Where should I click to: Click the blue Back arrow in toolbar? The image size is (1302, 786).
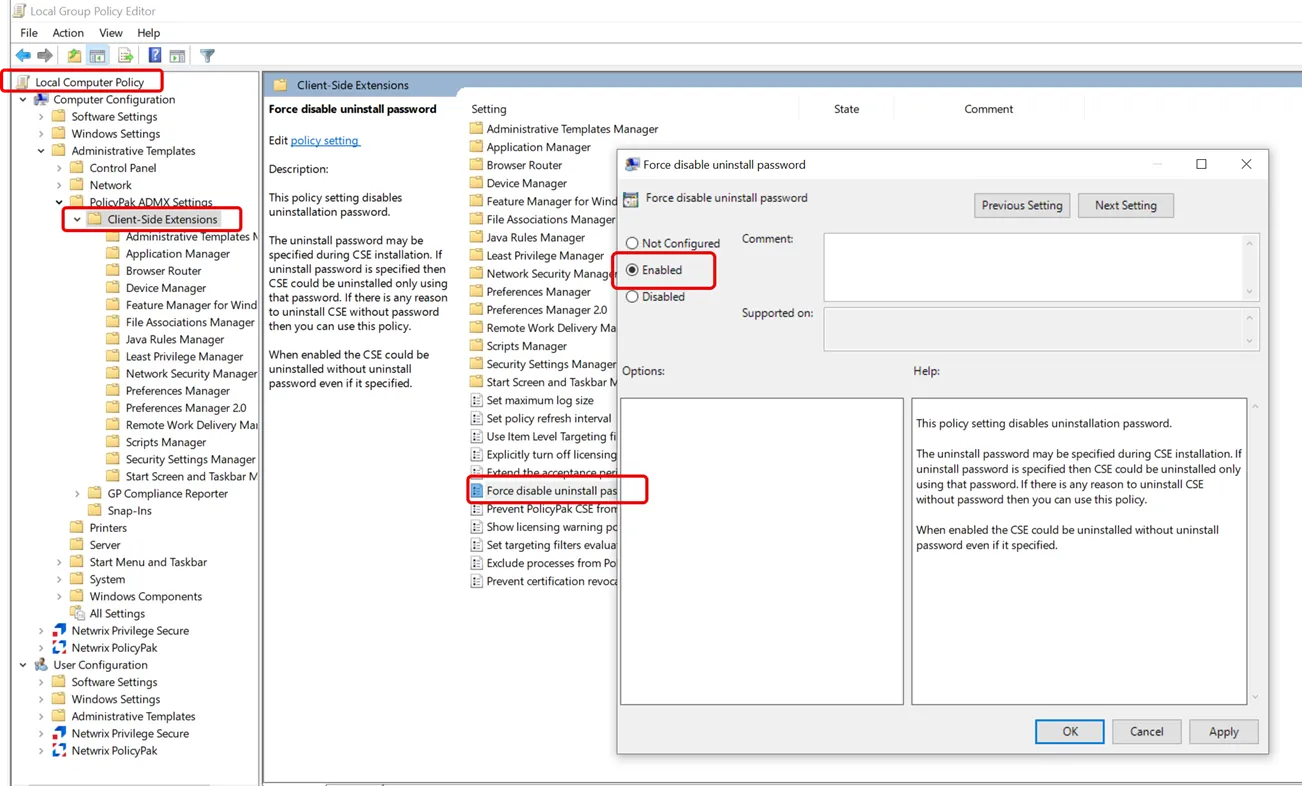[x=23, y=56]
